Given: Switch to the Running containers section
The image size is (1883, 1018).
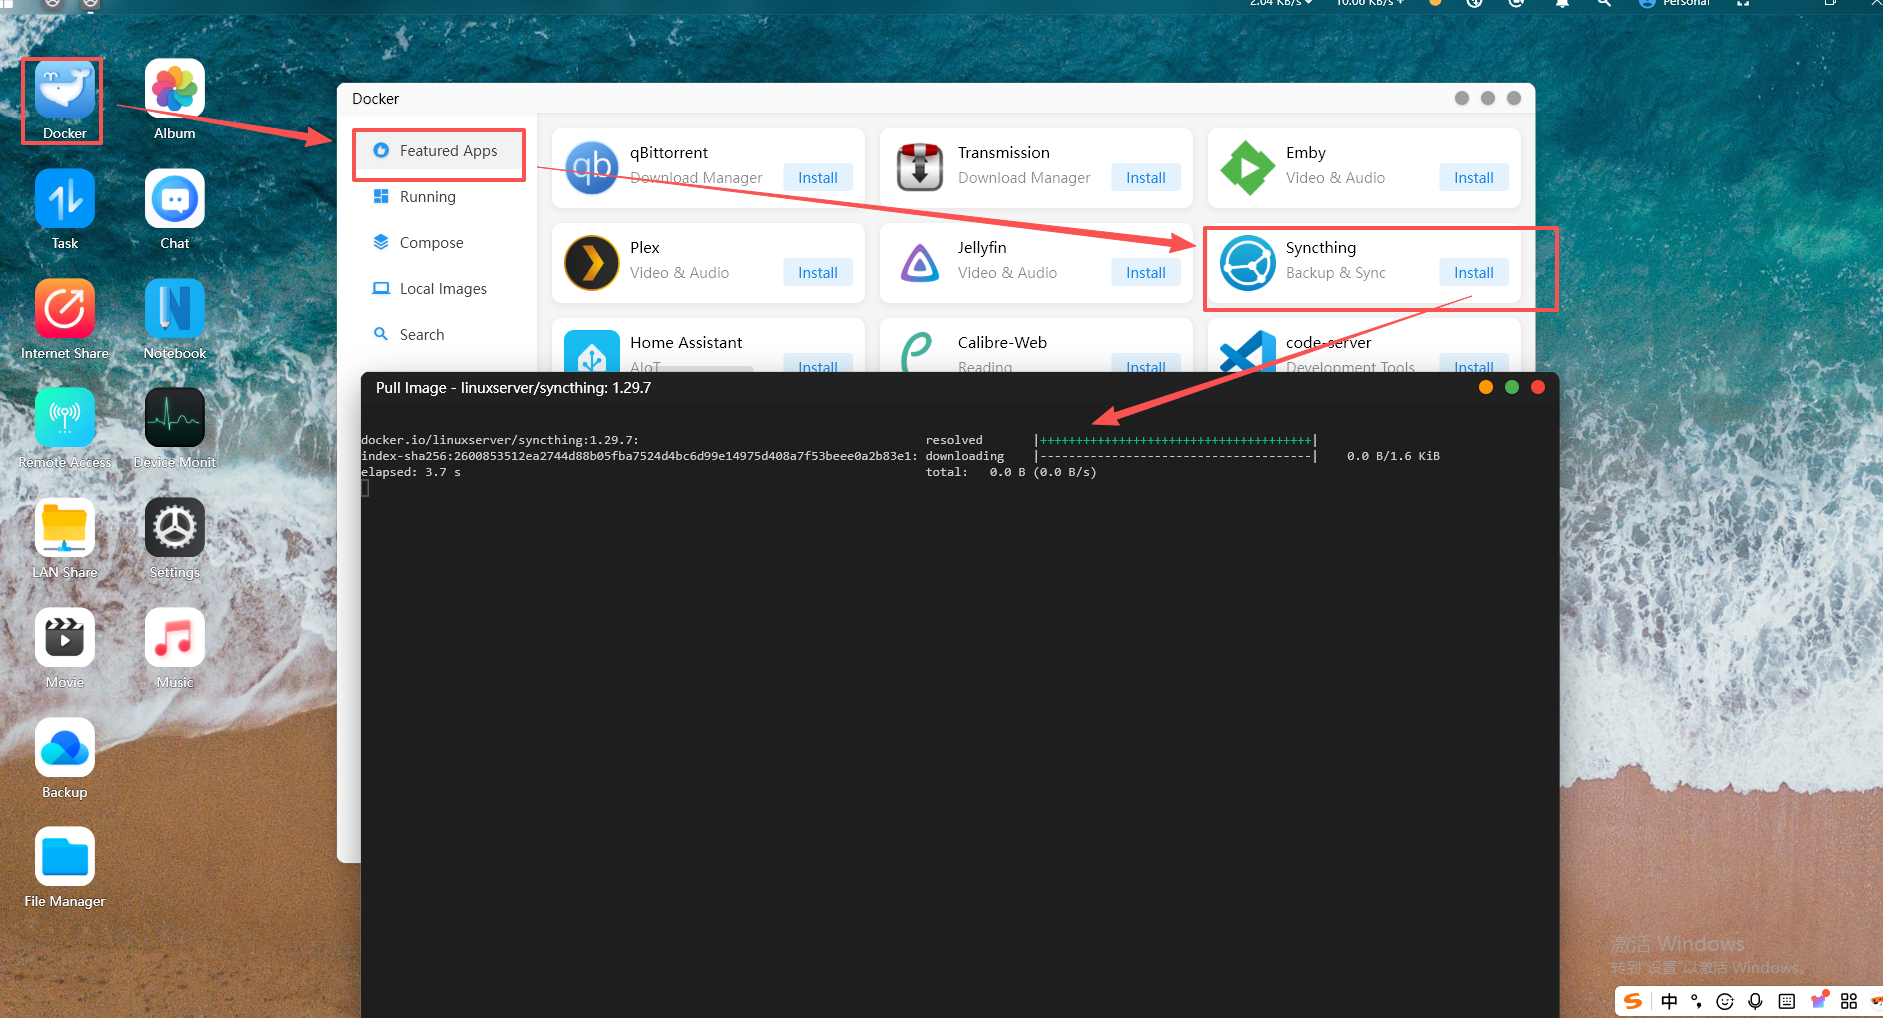Looking at the screenshot, I should click(x=438, y=197).
